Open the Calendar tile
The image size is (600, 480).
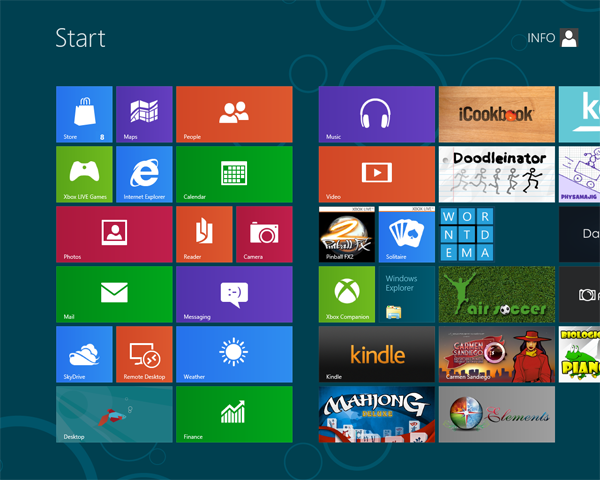coord(234,174)
